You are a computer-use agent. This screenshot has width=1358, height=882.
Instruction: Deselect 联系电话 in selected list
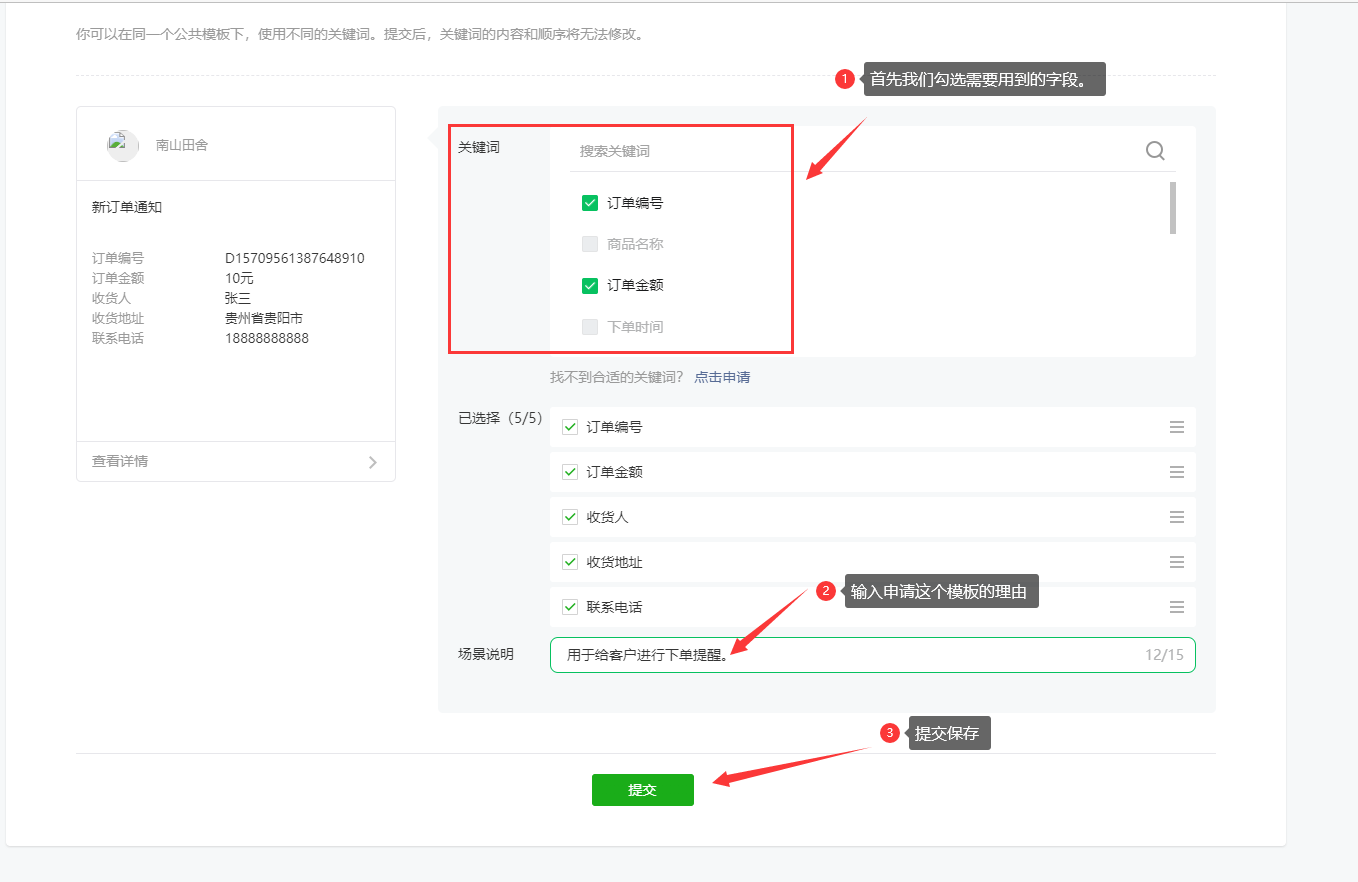570,607
